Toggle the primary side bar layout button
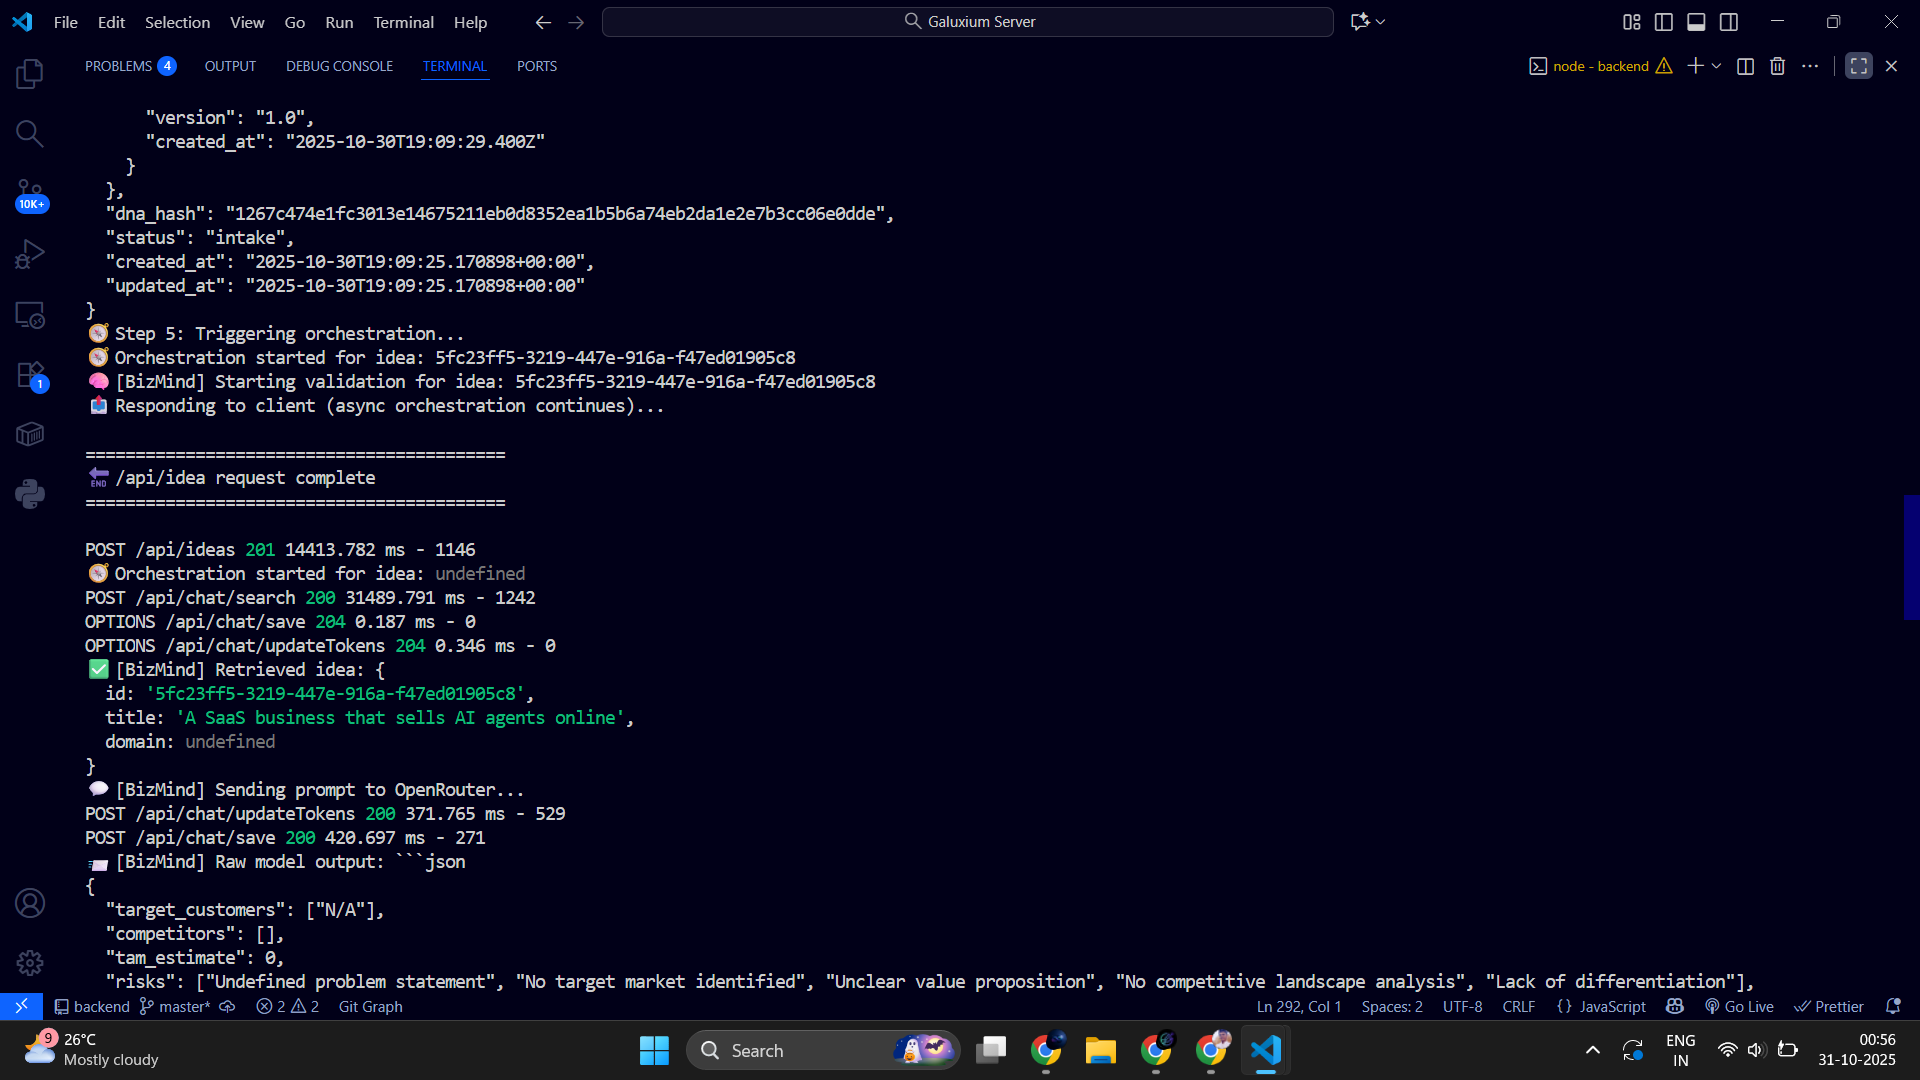 (x=1664, y=22)
